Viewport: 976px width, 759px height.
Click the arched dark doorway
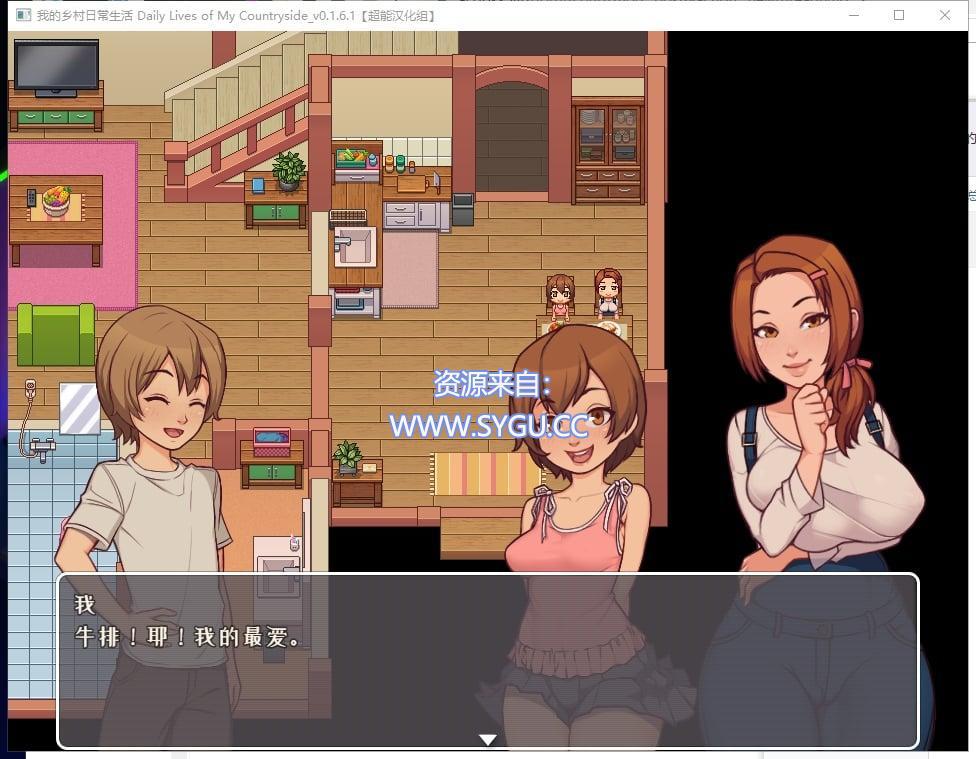pos(512,136)
